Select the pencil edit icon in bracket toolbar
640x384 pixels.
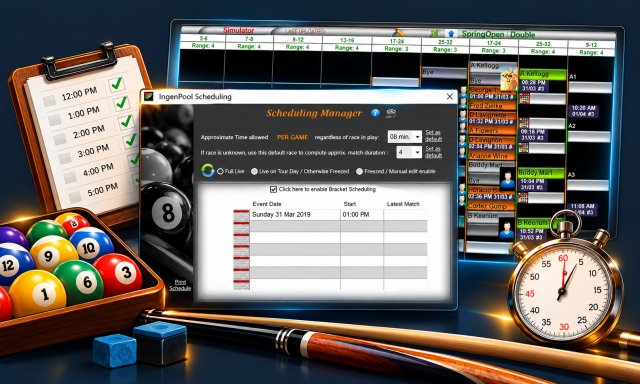coord(399,32)
